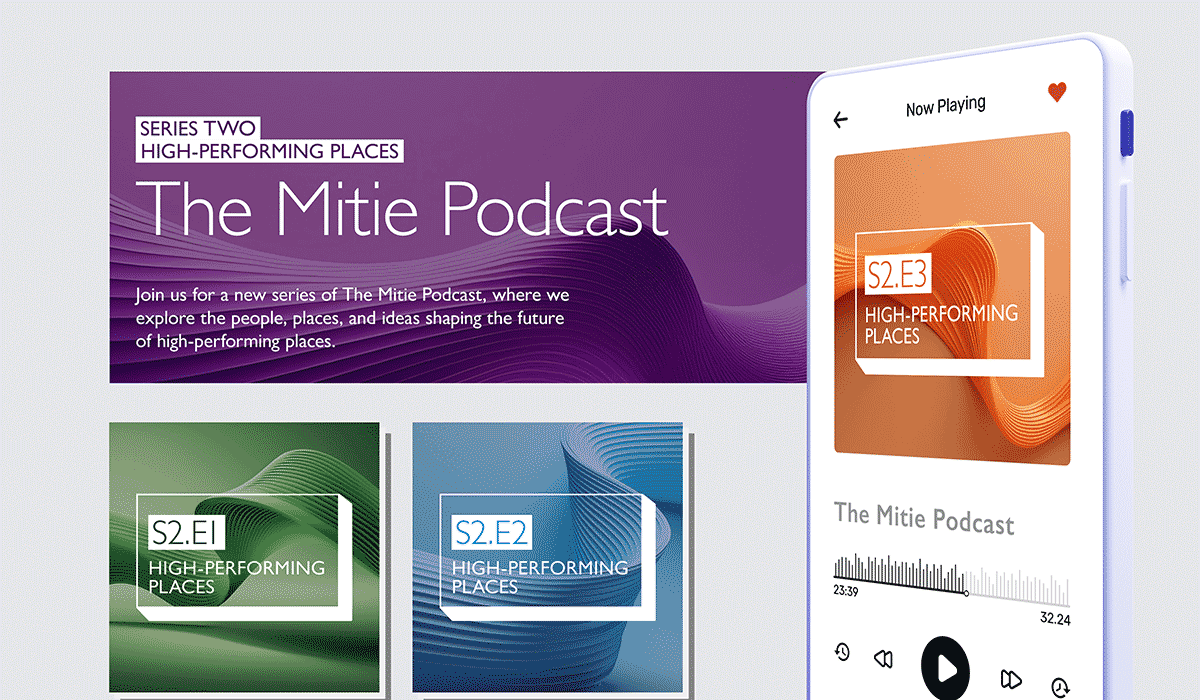Tap the back arrow in the player

pyautogui.click(x=840, y=120)
